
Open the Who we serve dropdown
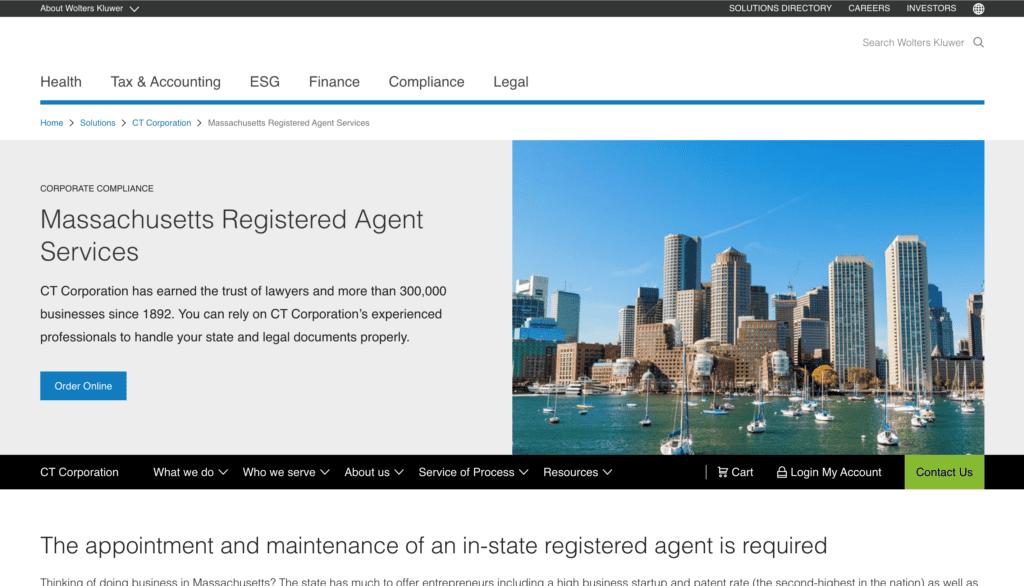point(285,472)
